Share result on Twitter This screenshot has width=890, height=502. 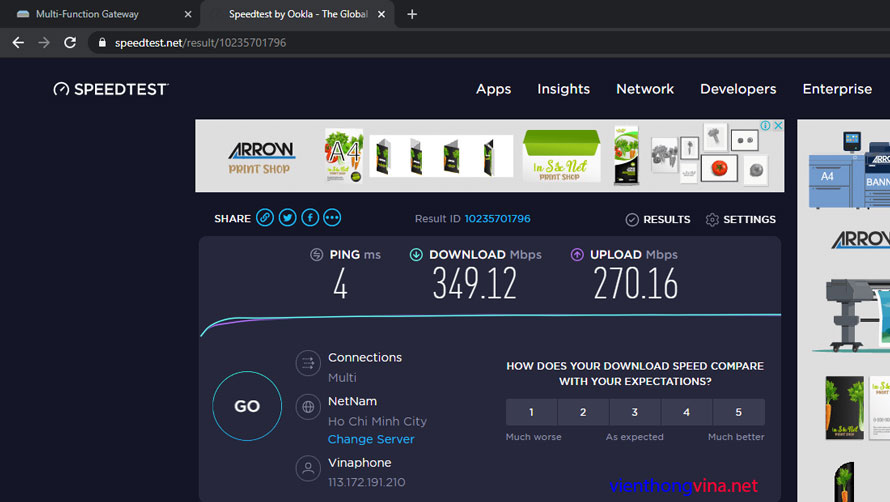click(x=287, y=218)
